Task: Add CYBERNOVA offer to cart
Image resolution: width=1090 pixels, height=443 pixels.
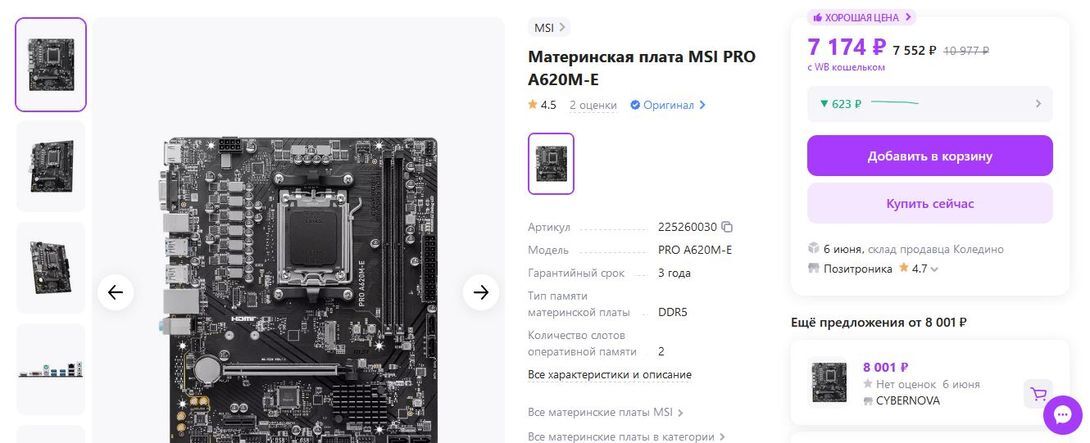Action: pos(1038,394)
